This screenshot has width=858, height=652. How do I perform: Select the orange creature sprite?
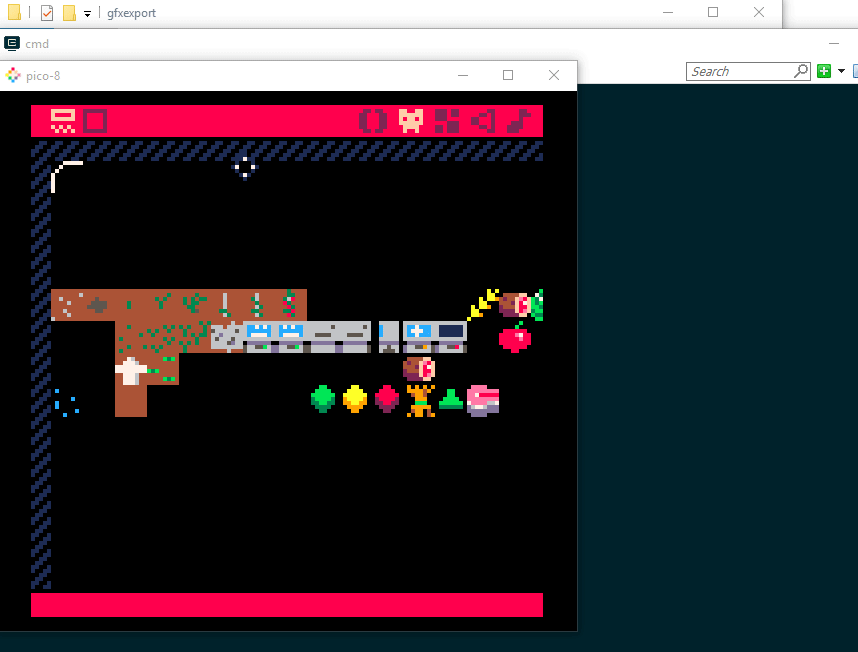pyautogui.click(x=421, y=401)
